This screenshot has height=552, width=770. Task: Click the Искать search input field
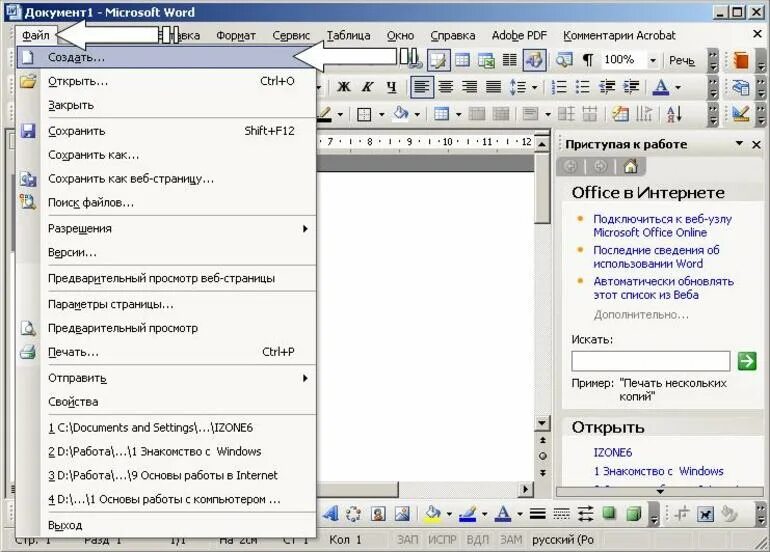(x=650, y=361)
